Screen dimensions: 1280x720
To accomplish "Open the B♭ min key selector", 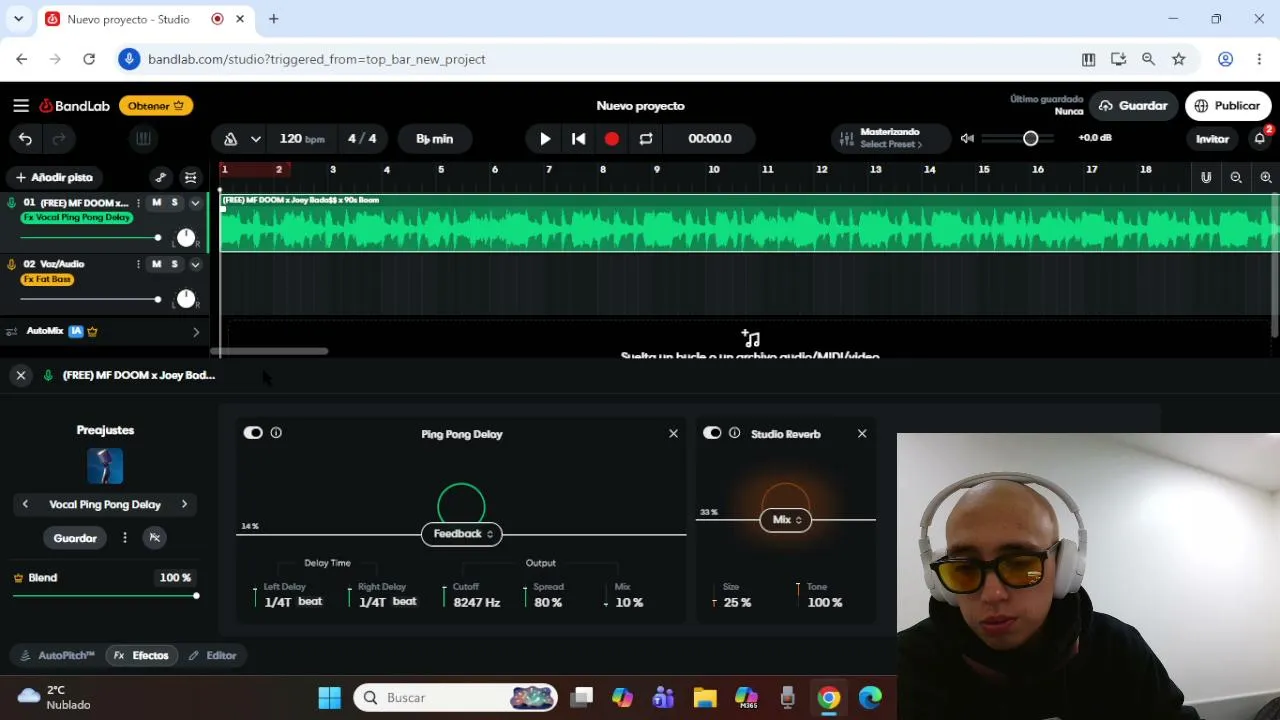I will (x=434, y=139).
